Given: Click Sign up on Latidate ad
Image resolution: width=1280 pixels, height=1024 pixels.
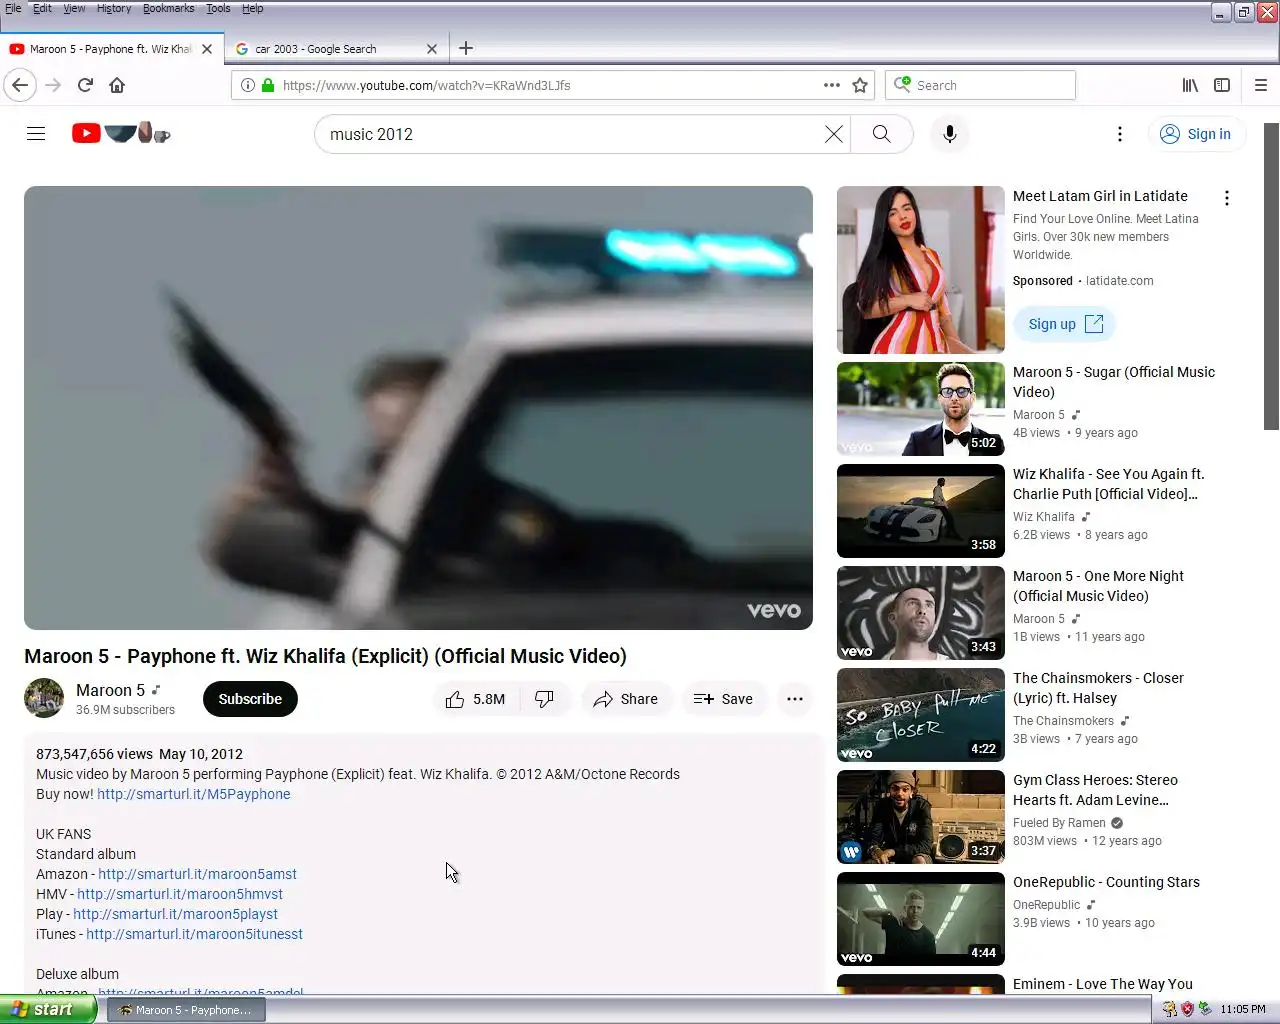Looking at the screenshot, I should pyautogui.click(x=1065, y=324).
